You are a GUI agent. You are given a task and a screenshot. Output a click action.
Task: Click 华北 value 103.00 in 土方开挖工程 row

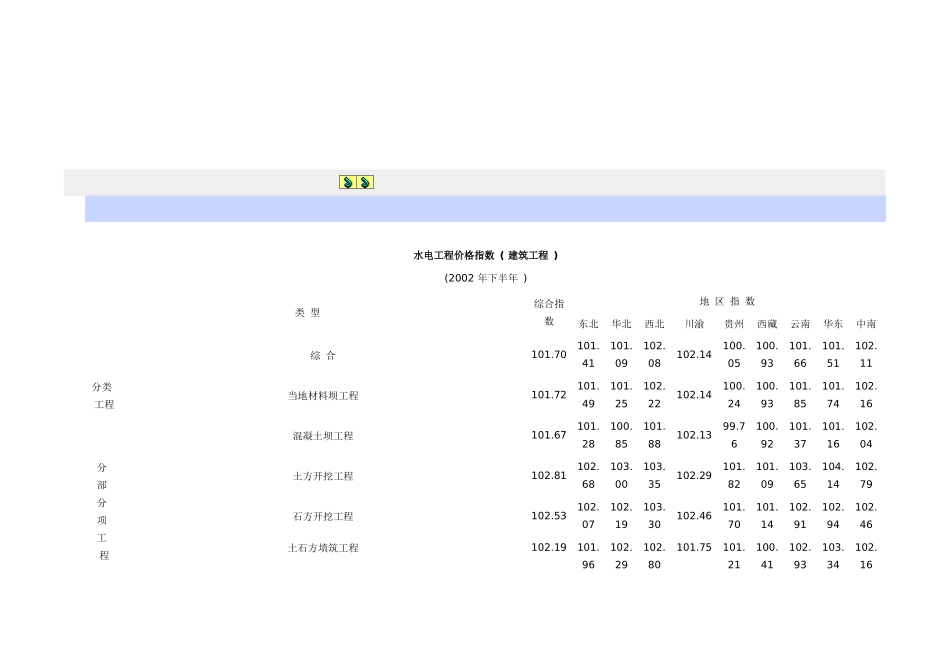point(621,476)
